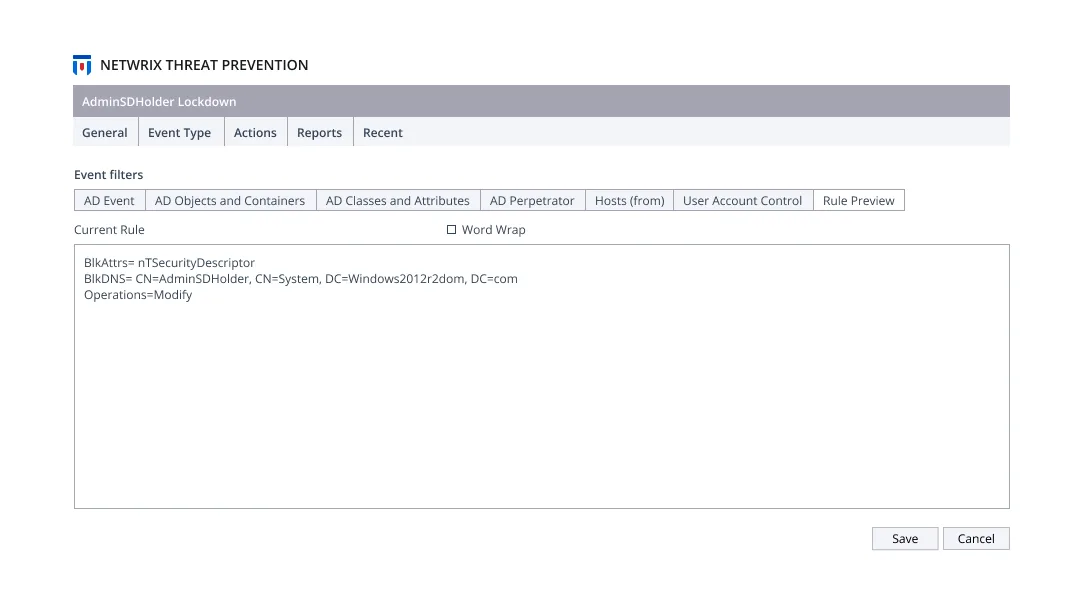Open the Actions tab

click(x=255, y=132)
